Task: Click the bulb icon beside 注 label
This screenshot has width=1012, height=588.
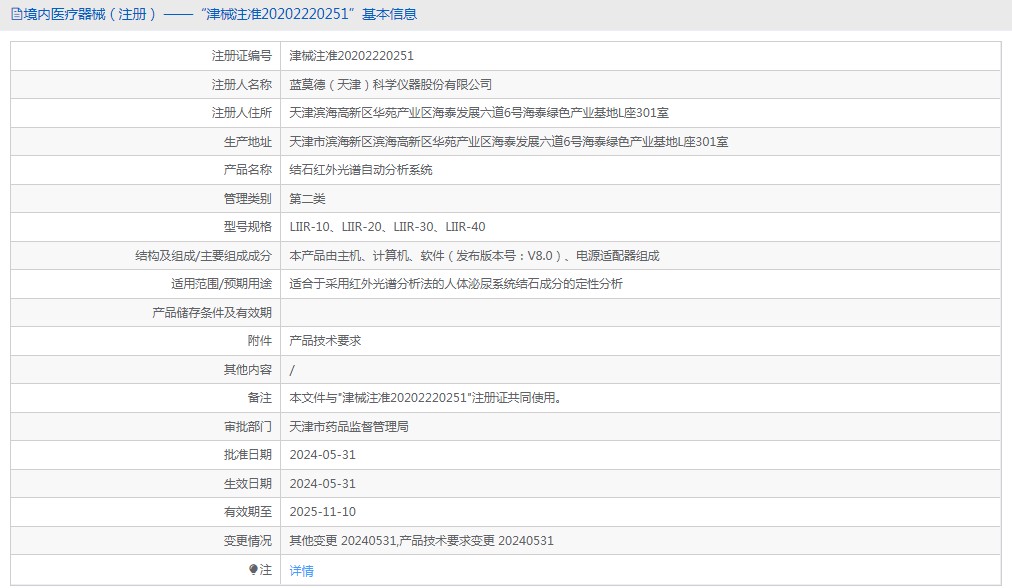Action: click(254, 569)
